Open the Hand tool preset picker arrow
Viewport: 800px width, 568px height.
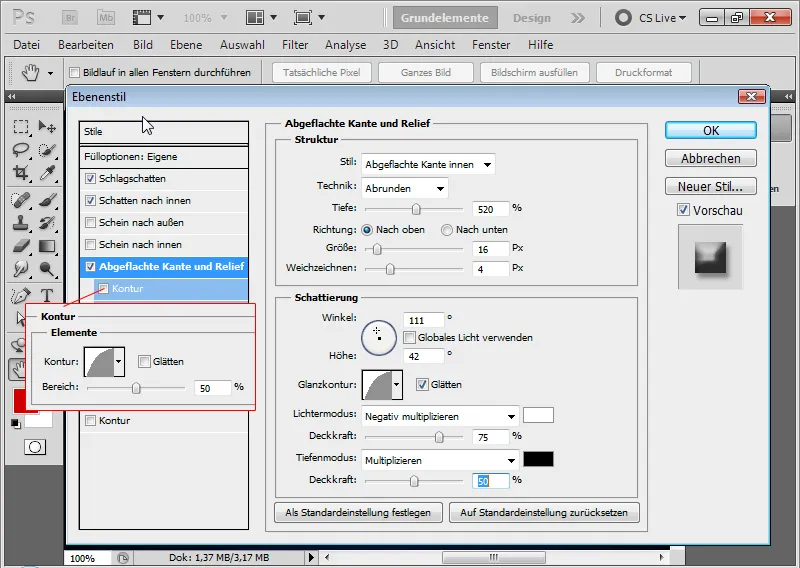tap(50, 73)
